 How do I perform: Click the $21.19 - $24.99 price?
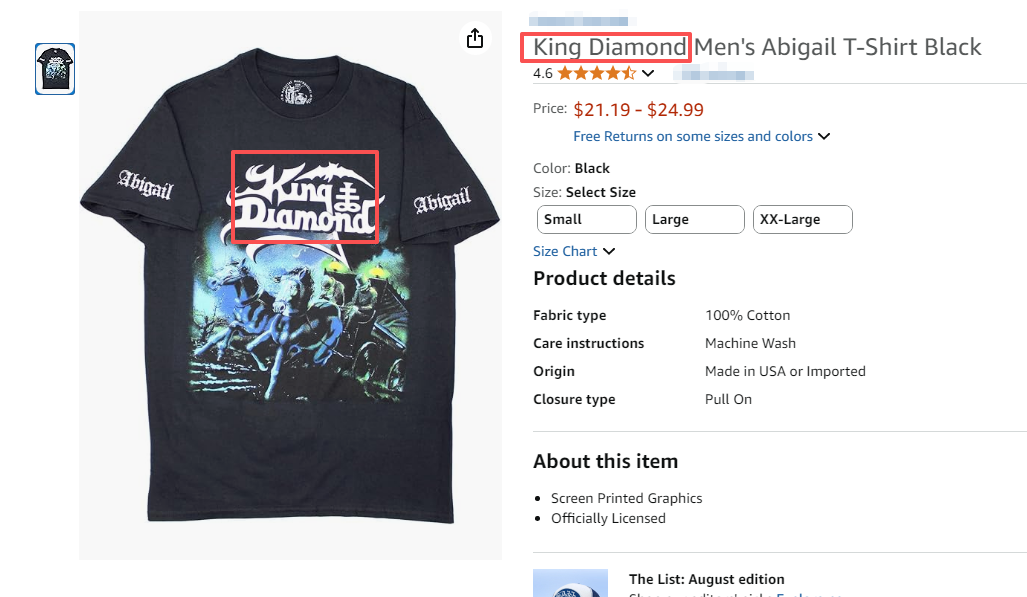[638, 109]
